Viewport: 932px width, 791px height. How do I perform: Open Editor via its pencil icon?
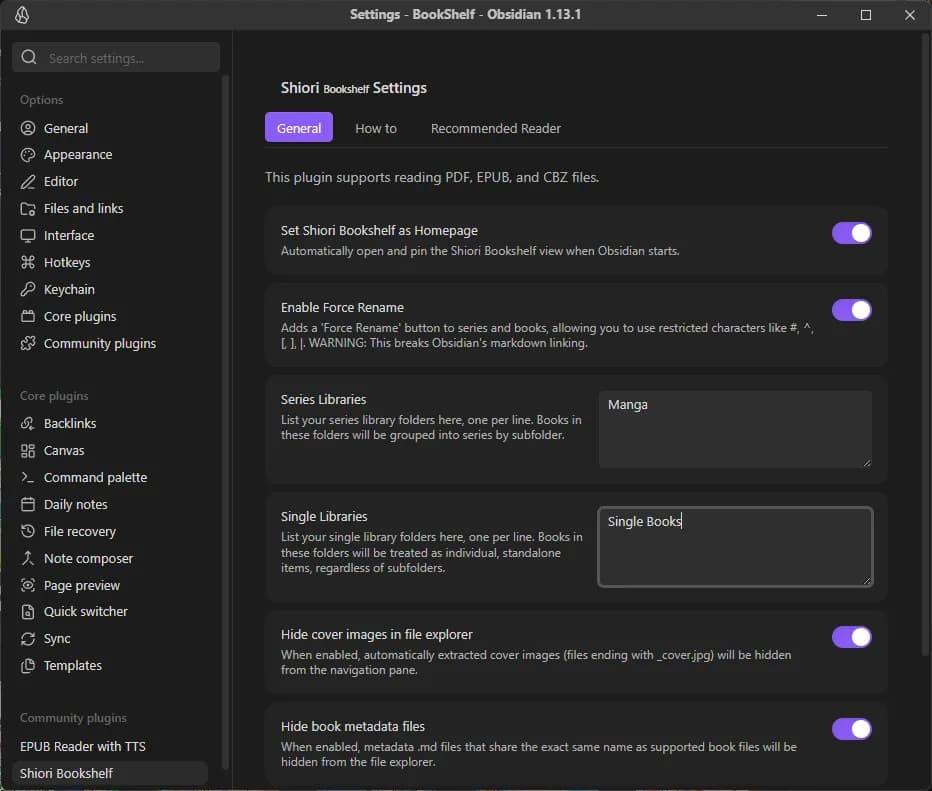27,182
